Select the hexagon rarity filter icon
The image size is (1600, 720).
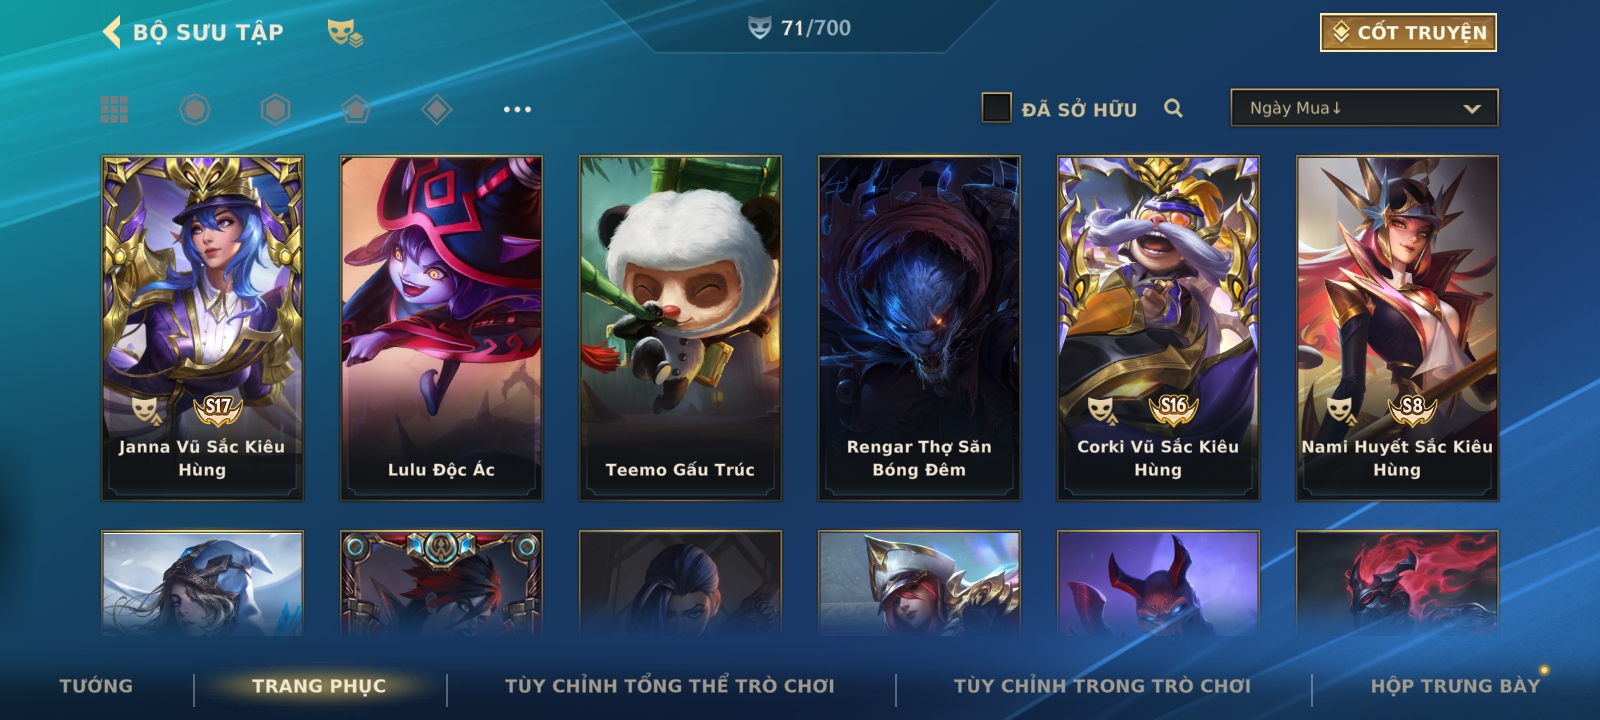click(x=275, y=109)
